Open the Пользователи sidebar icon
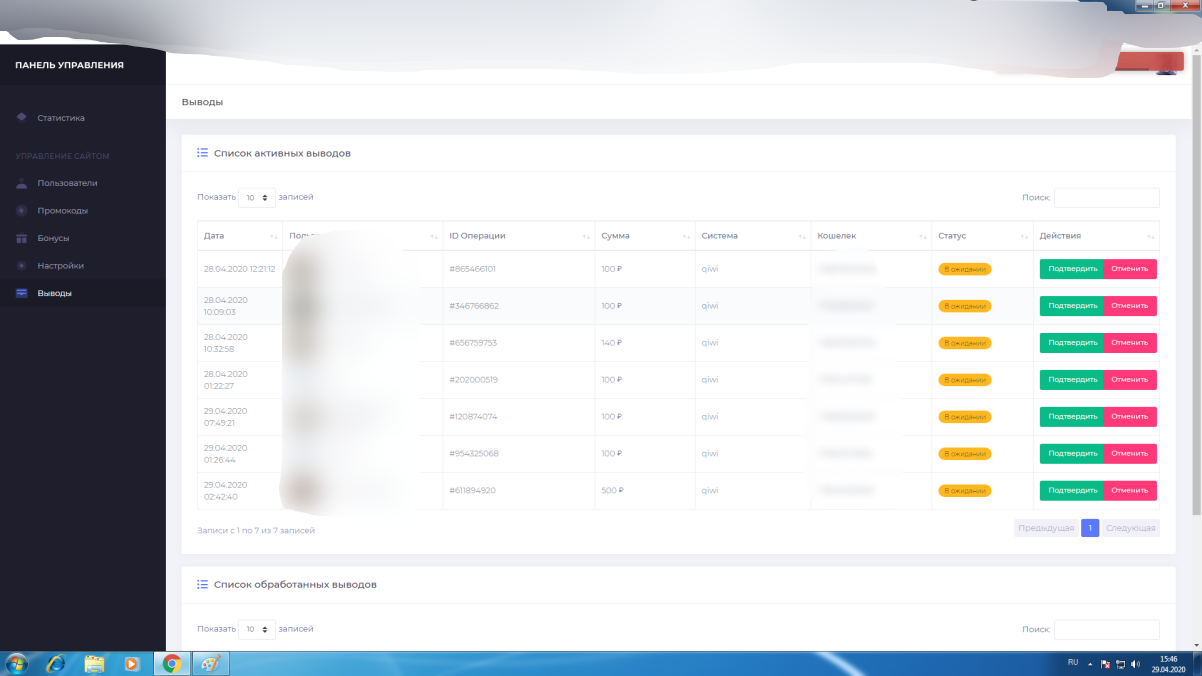1202x676 pixels. 22,183
